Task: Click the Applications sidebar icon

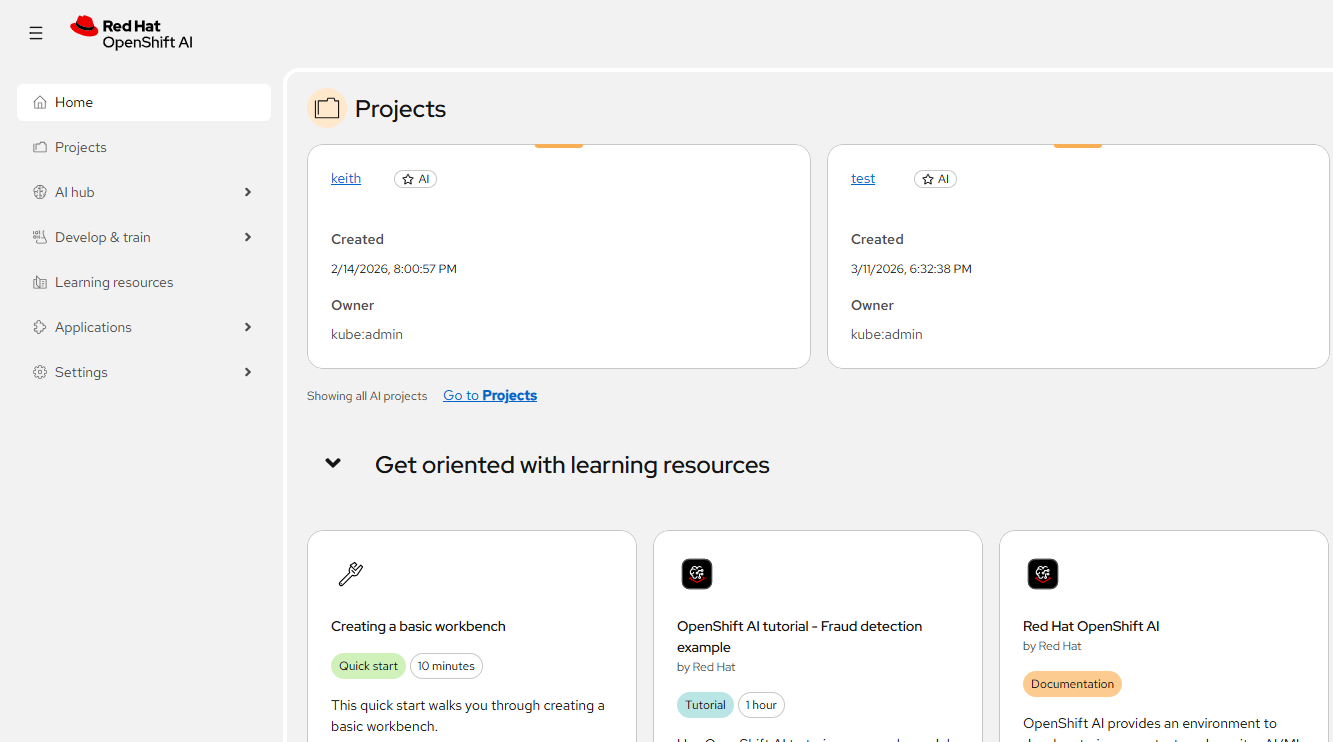Action: [40, 327]
